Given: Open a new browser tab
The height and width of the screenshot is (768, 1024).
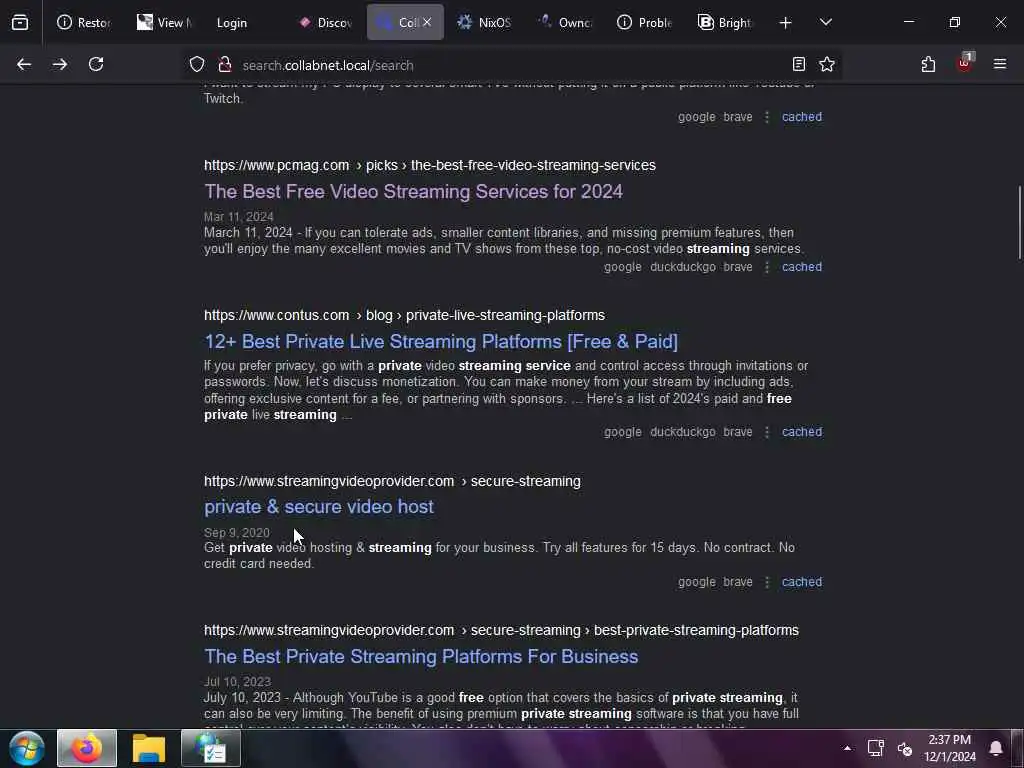Looking at the screenshot, I should (x=786, y=23).
